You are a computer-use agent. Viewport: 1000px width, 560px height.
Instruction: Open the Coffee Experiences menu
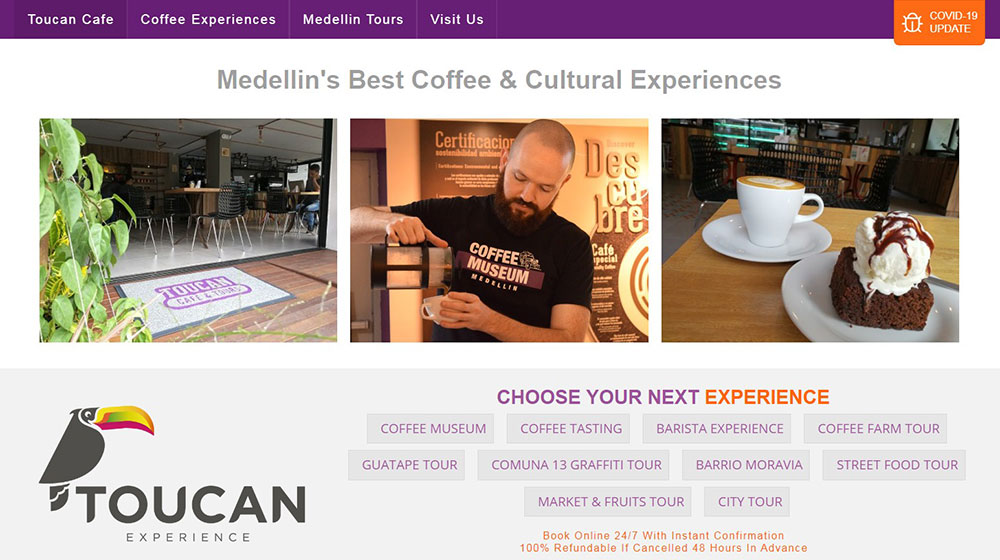(x=208, y=19)
